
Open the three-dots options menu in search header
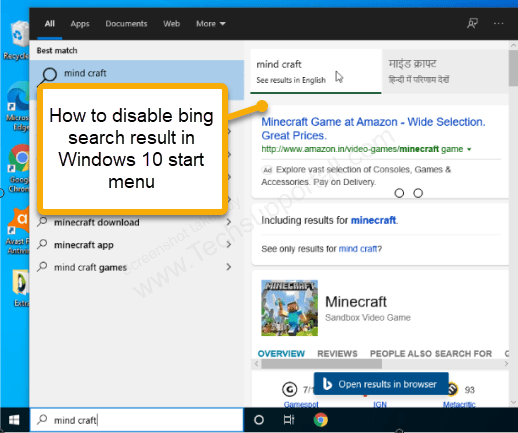[x=499, y=23]
